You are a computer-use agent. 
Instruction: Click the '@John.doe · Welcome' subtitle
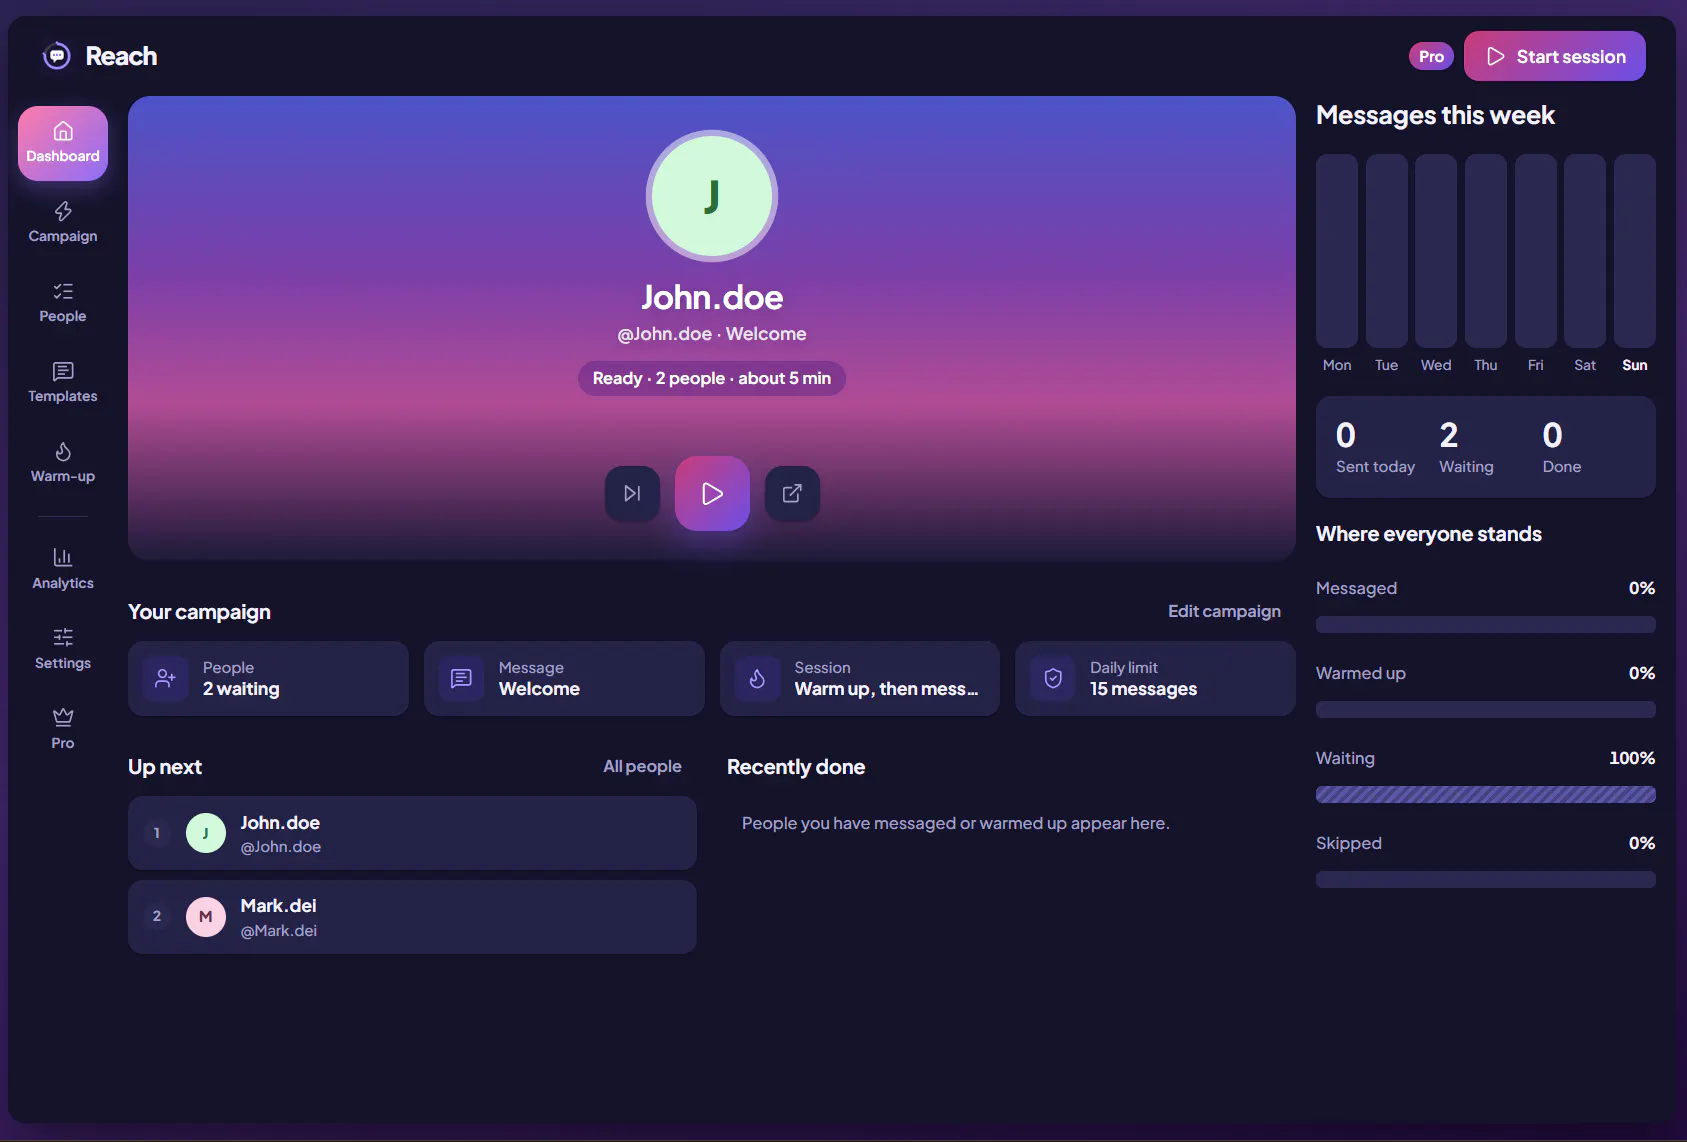tap(712, 334)
